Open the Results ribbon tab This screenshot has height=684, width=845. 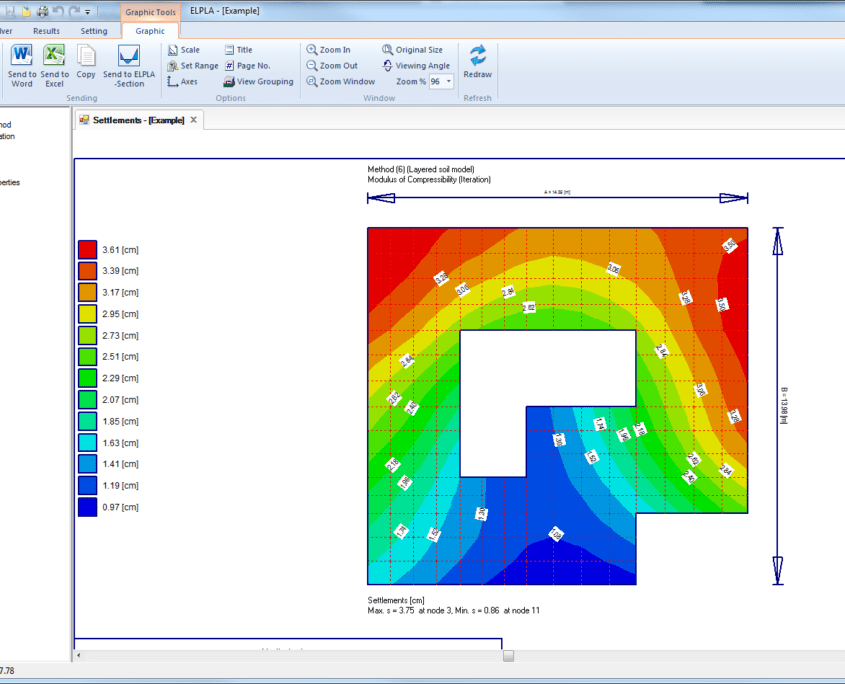[x=46, y=31]
